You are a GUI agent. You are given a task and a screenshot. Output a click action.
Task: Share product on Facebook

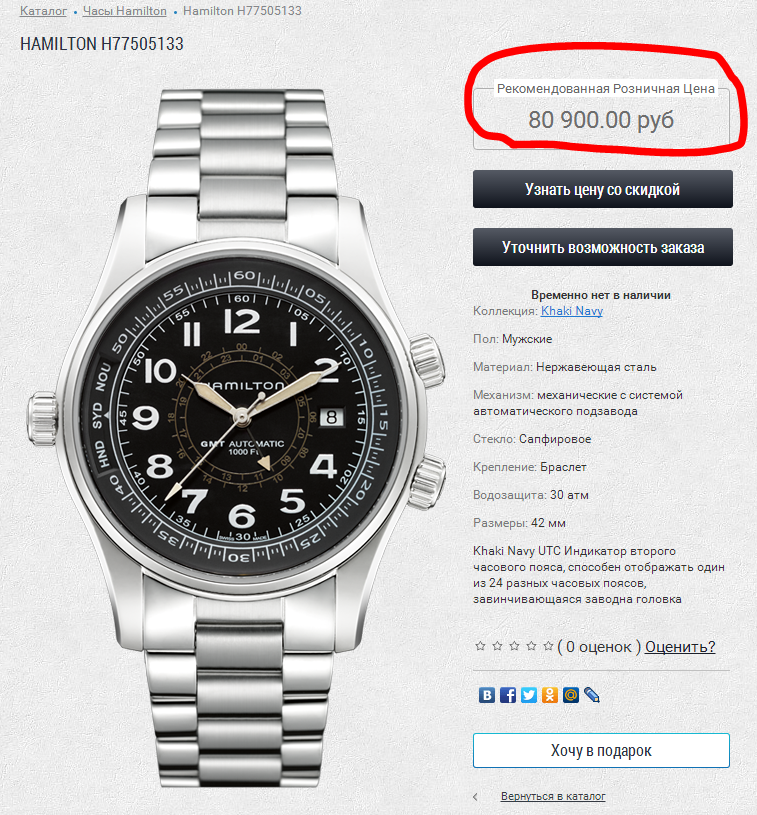point(508,695)
